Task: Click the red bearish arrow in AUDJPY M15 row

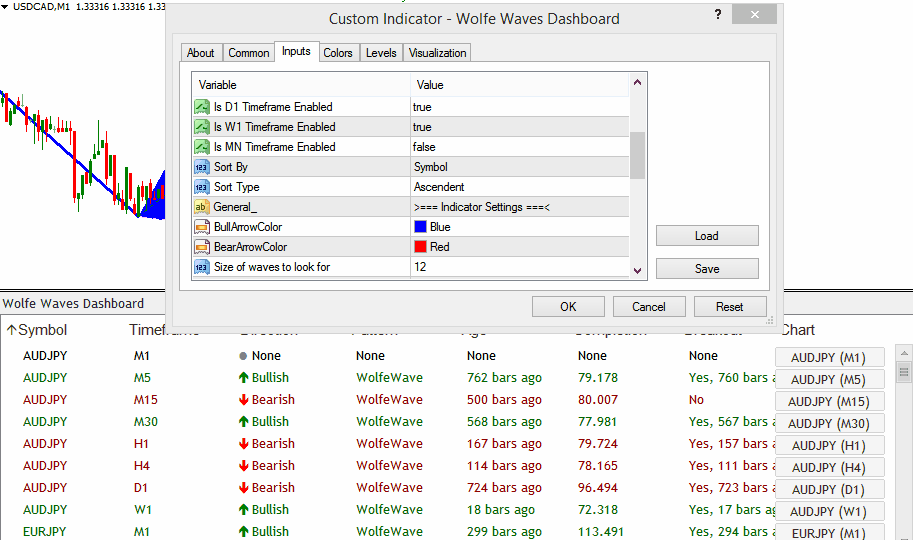Action: pyautogui.click(x=242, y=400)
